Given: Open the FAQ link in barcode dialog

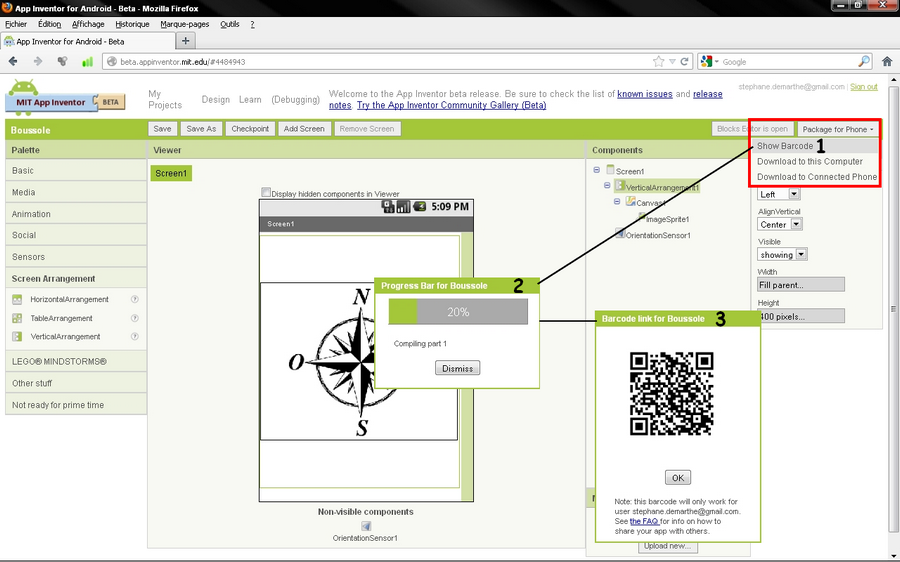Looking at the screenshot, I should (x=644, y=521).
